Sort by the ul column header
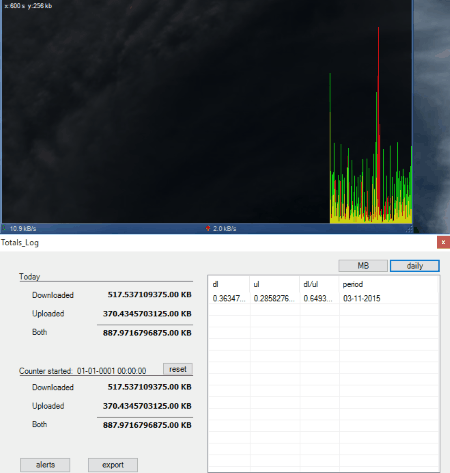Screen dimensions: 450x473 tap(274, 284)
